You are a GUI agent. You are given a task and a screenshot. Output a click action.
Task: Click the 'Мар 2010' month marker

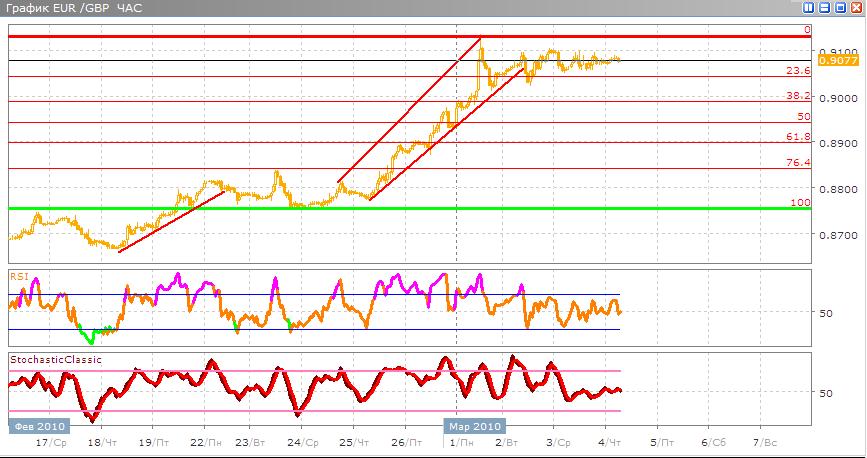point(475,426)
